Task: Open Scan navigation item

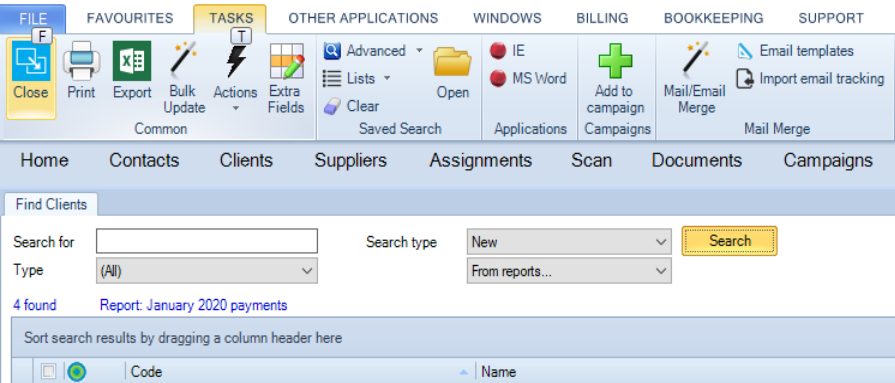Action: pos(591,160)
